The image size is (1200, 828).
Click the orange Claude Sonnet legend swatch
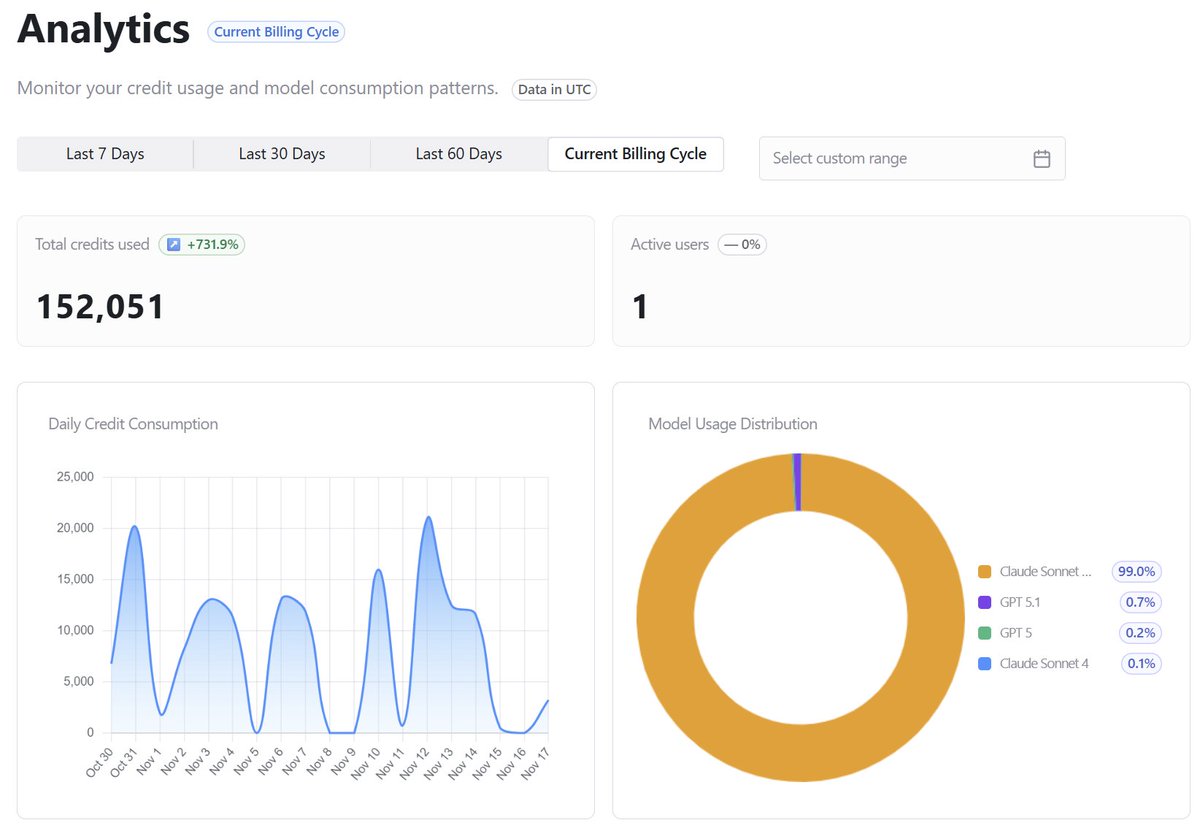click(984, 572)
